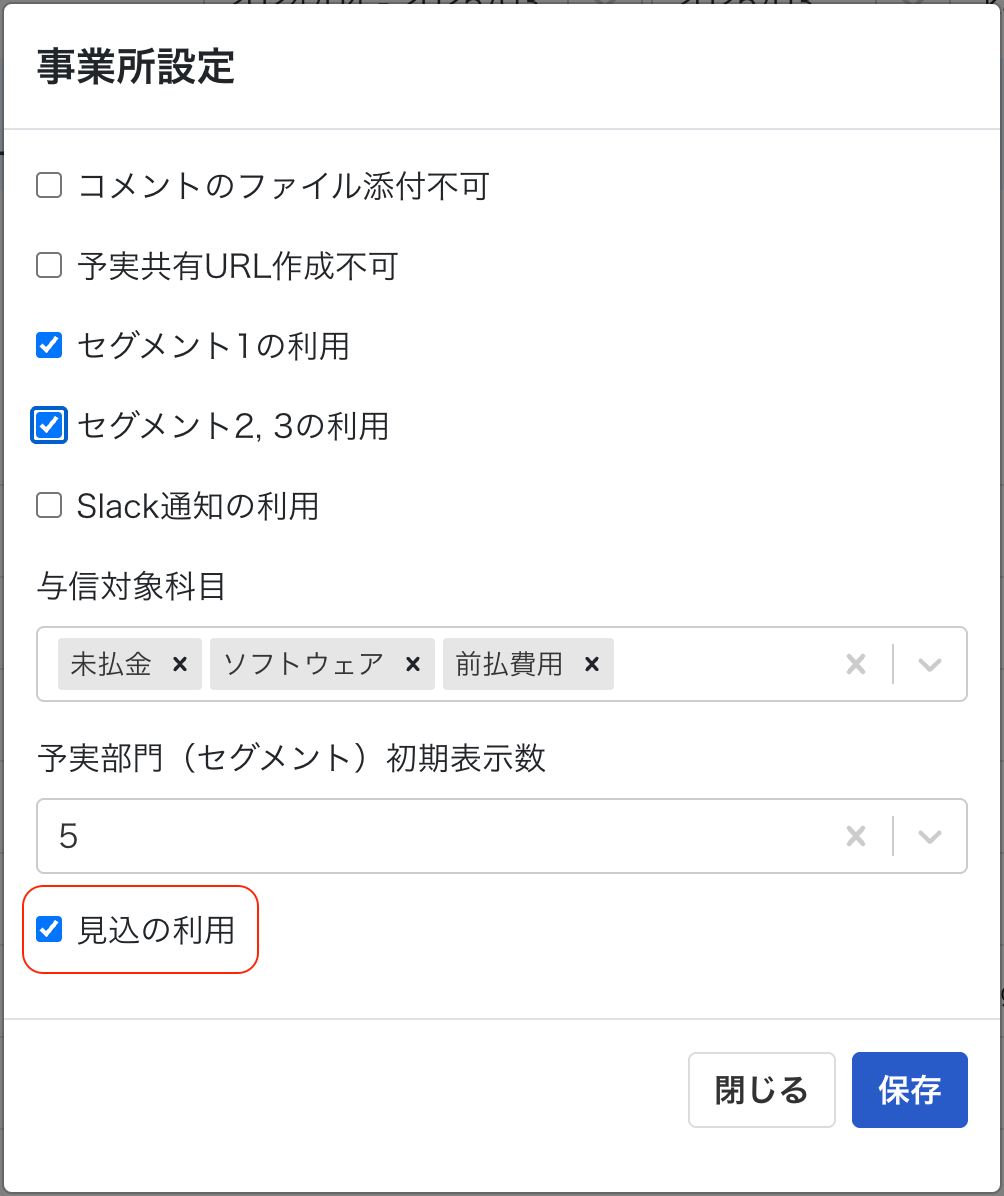
Task: Check 予実共有URL作成不可 option
Action: click(x=49, y=265)
